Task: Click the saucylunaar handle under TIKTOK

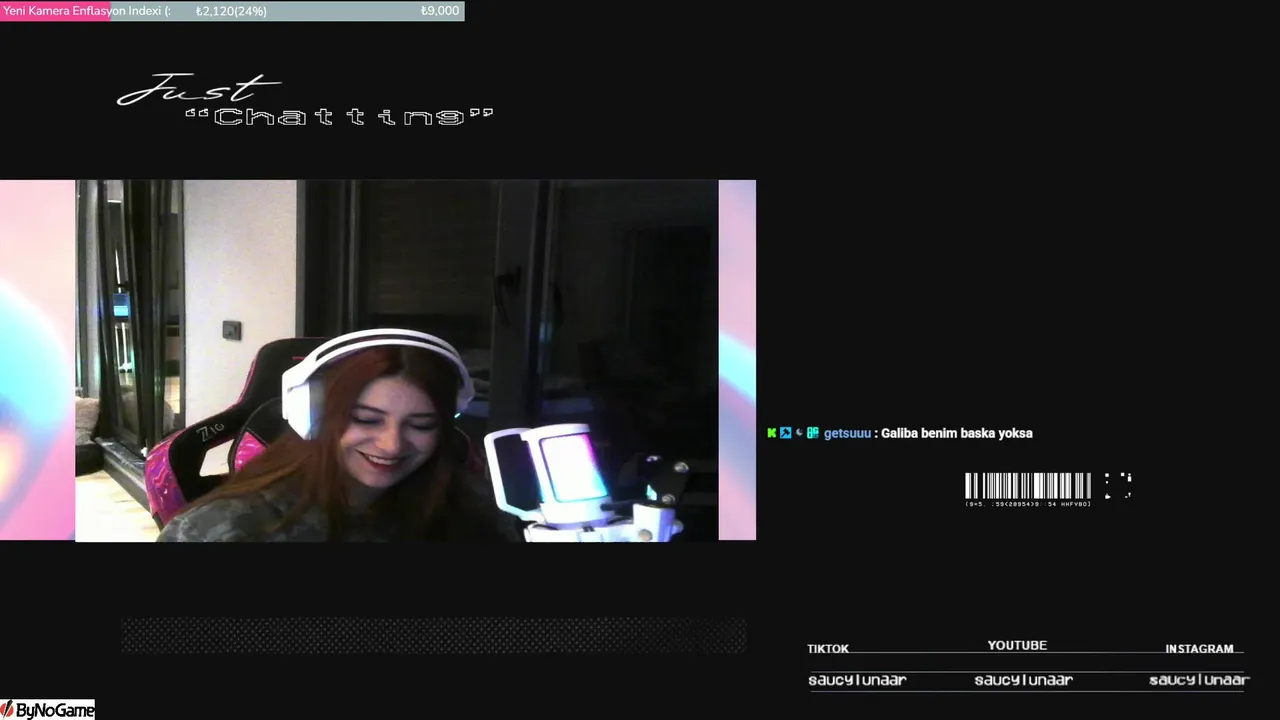Action: click(857, 680)
